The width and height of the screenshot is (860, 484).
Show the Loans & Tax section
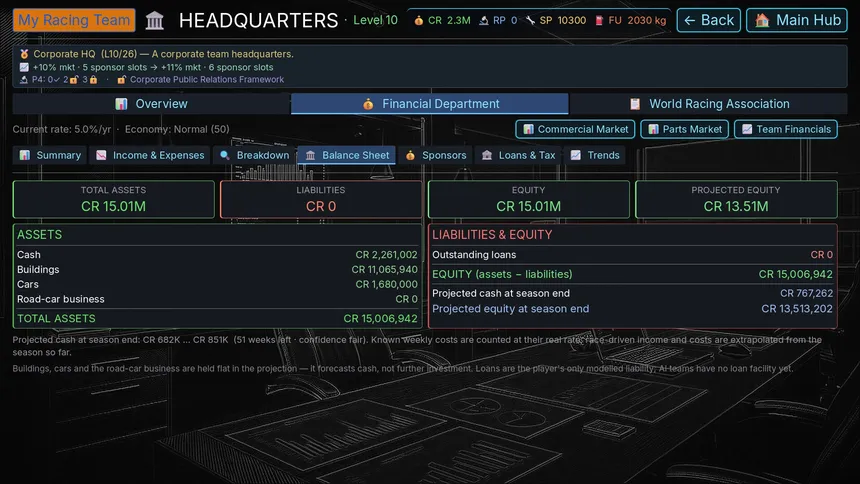pyautogui.click(x=518, y=155)
